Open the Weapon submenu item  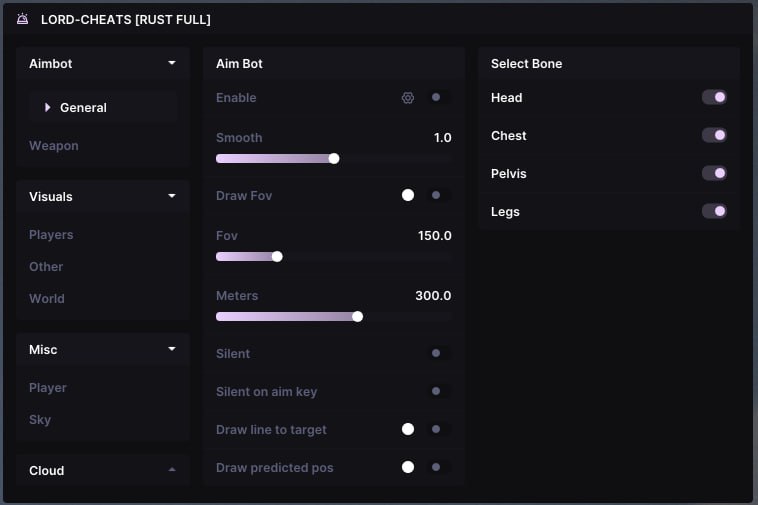click(x=54, y=146)
